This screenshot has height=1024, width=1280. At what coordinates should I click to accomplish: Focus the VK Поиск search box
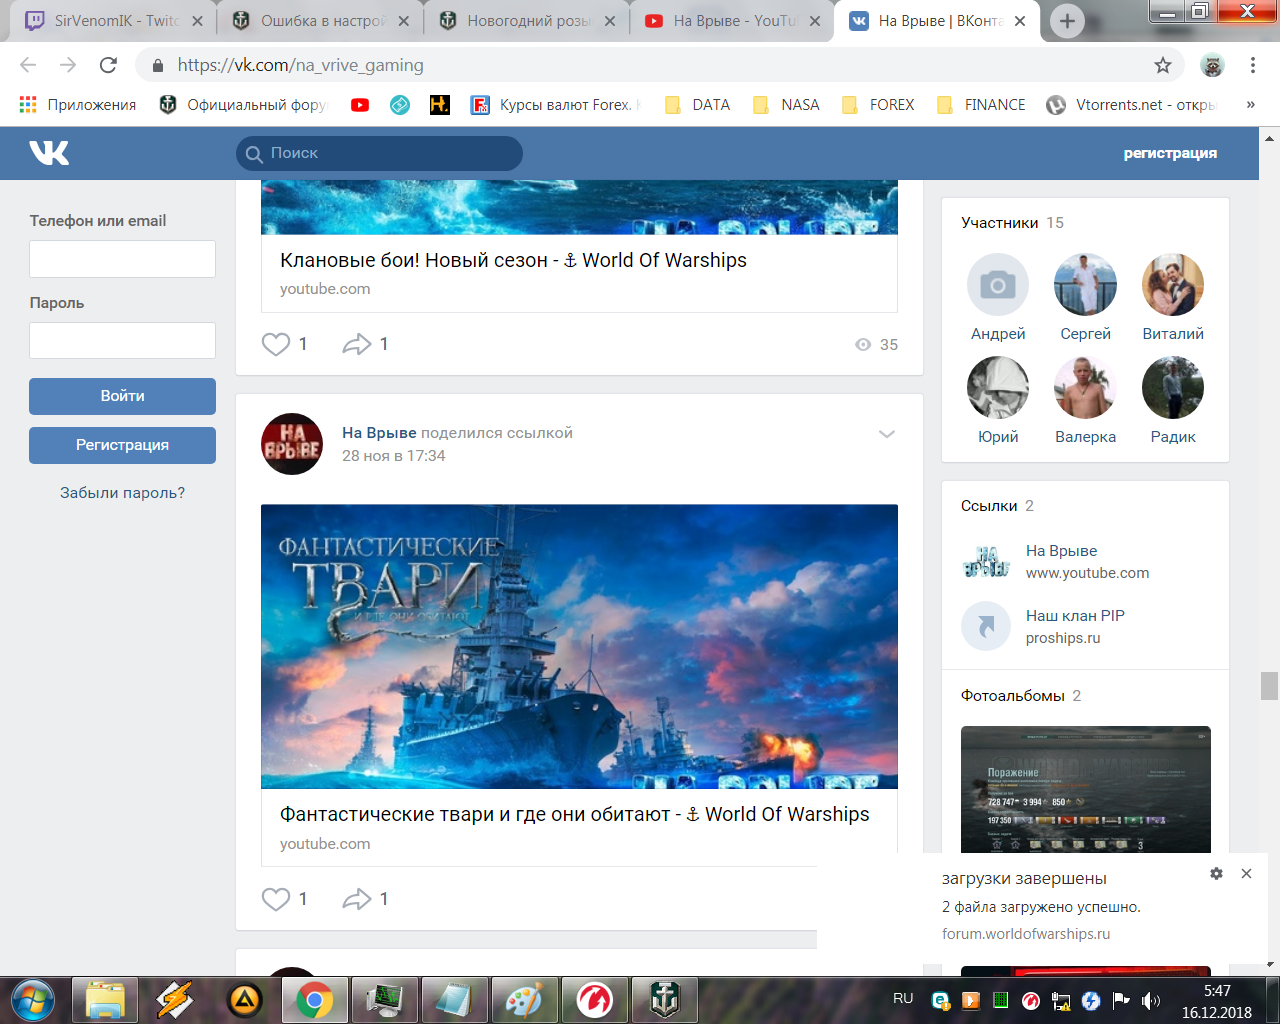pos(379,153)
